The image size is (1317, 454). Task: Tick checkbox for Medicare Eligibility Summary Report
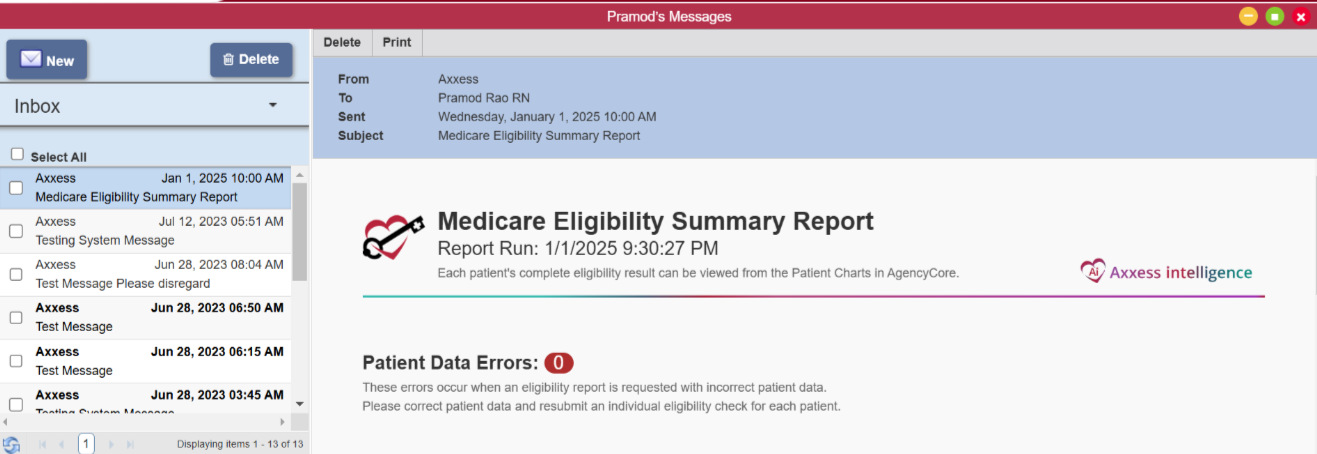click(x=16, y=188)
